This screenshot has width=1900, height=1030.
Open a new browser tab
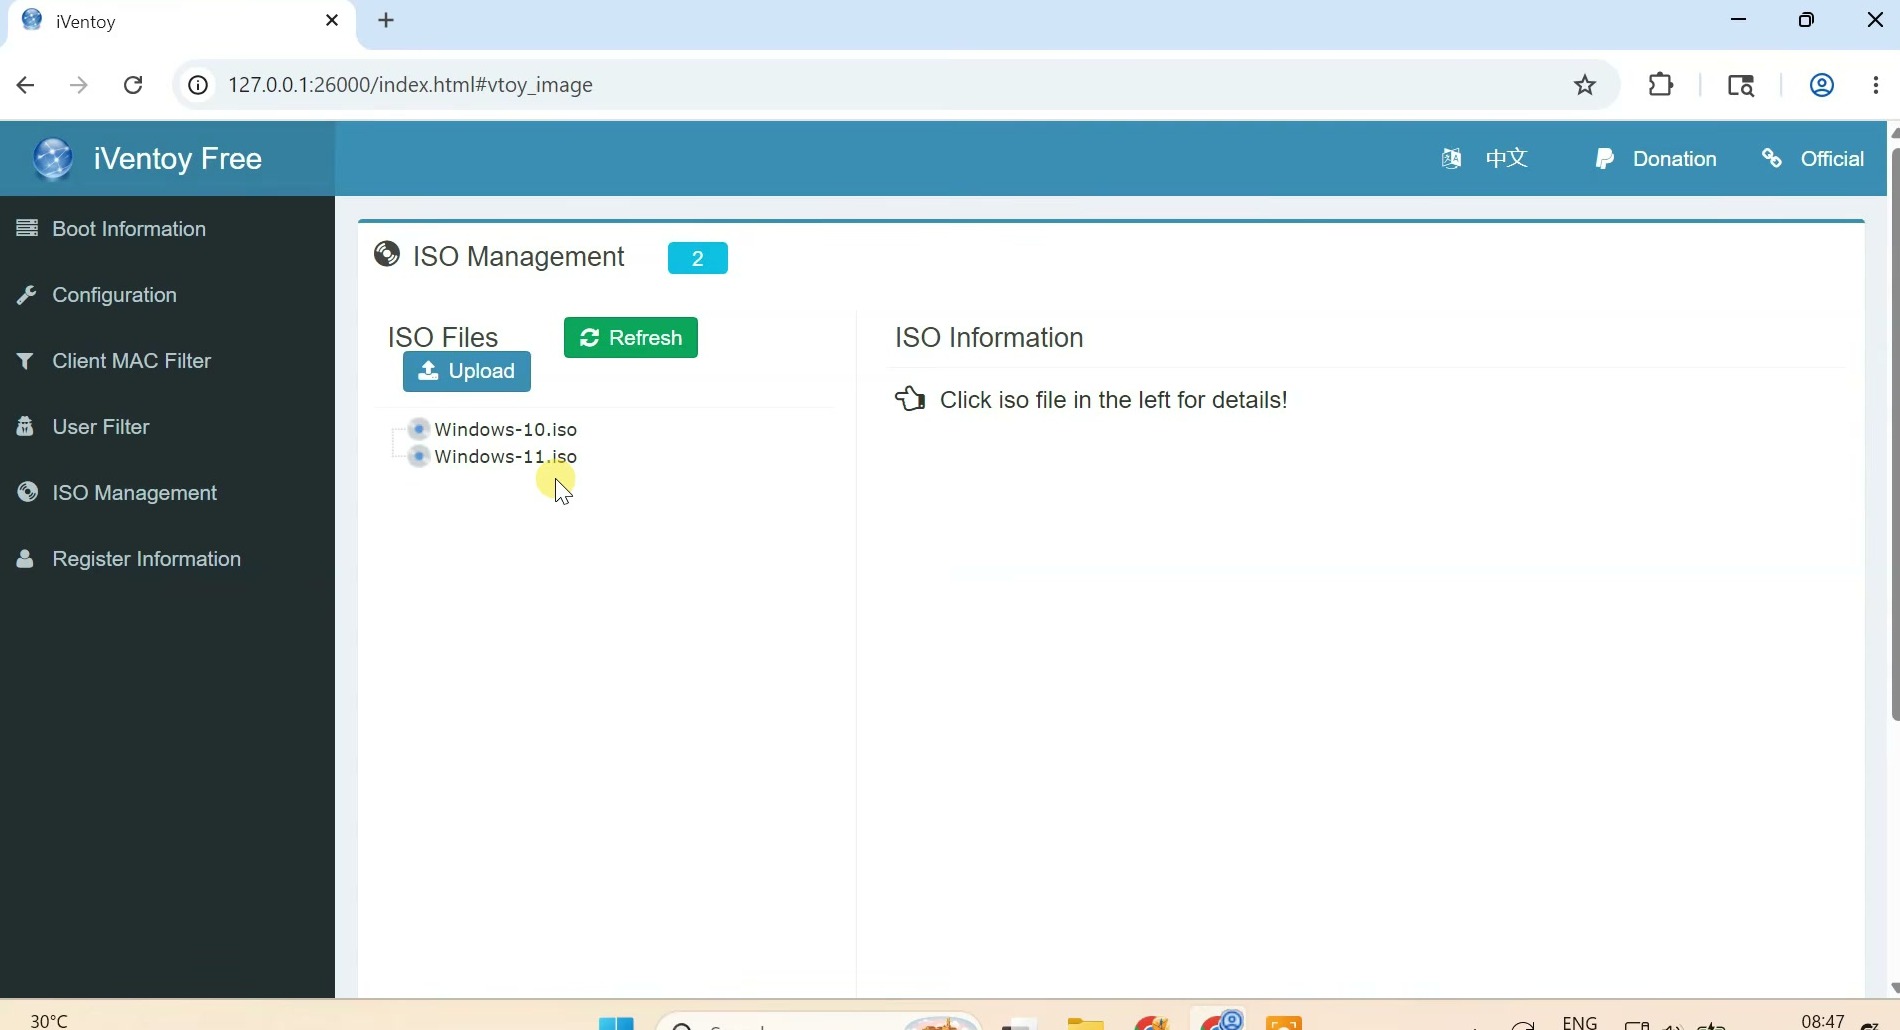pos(387,21)
